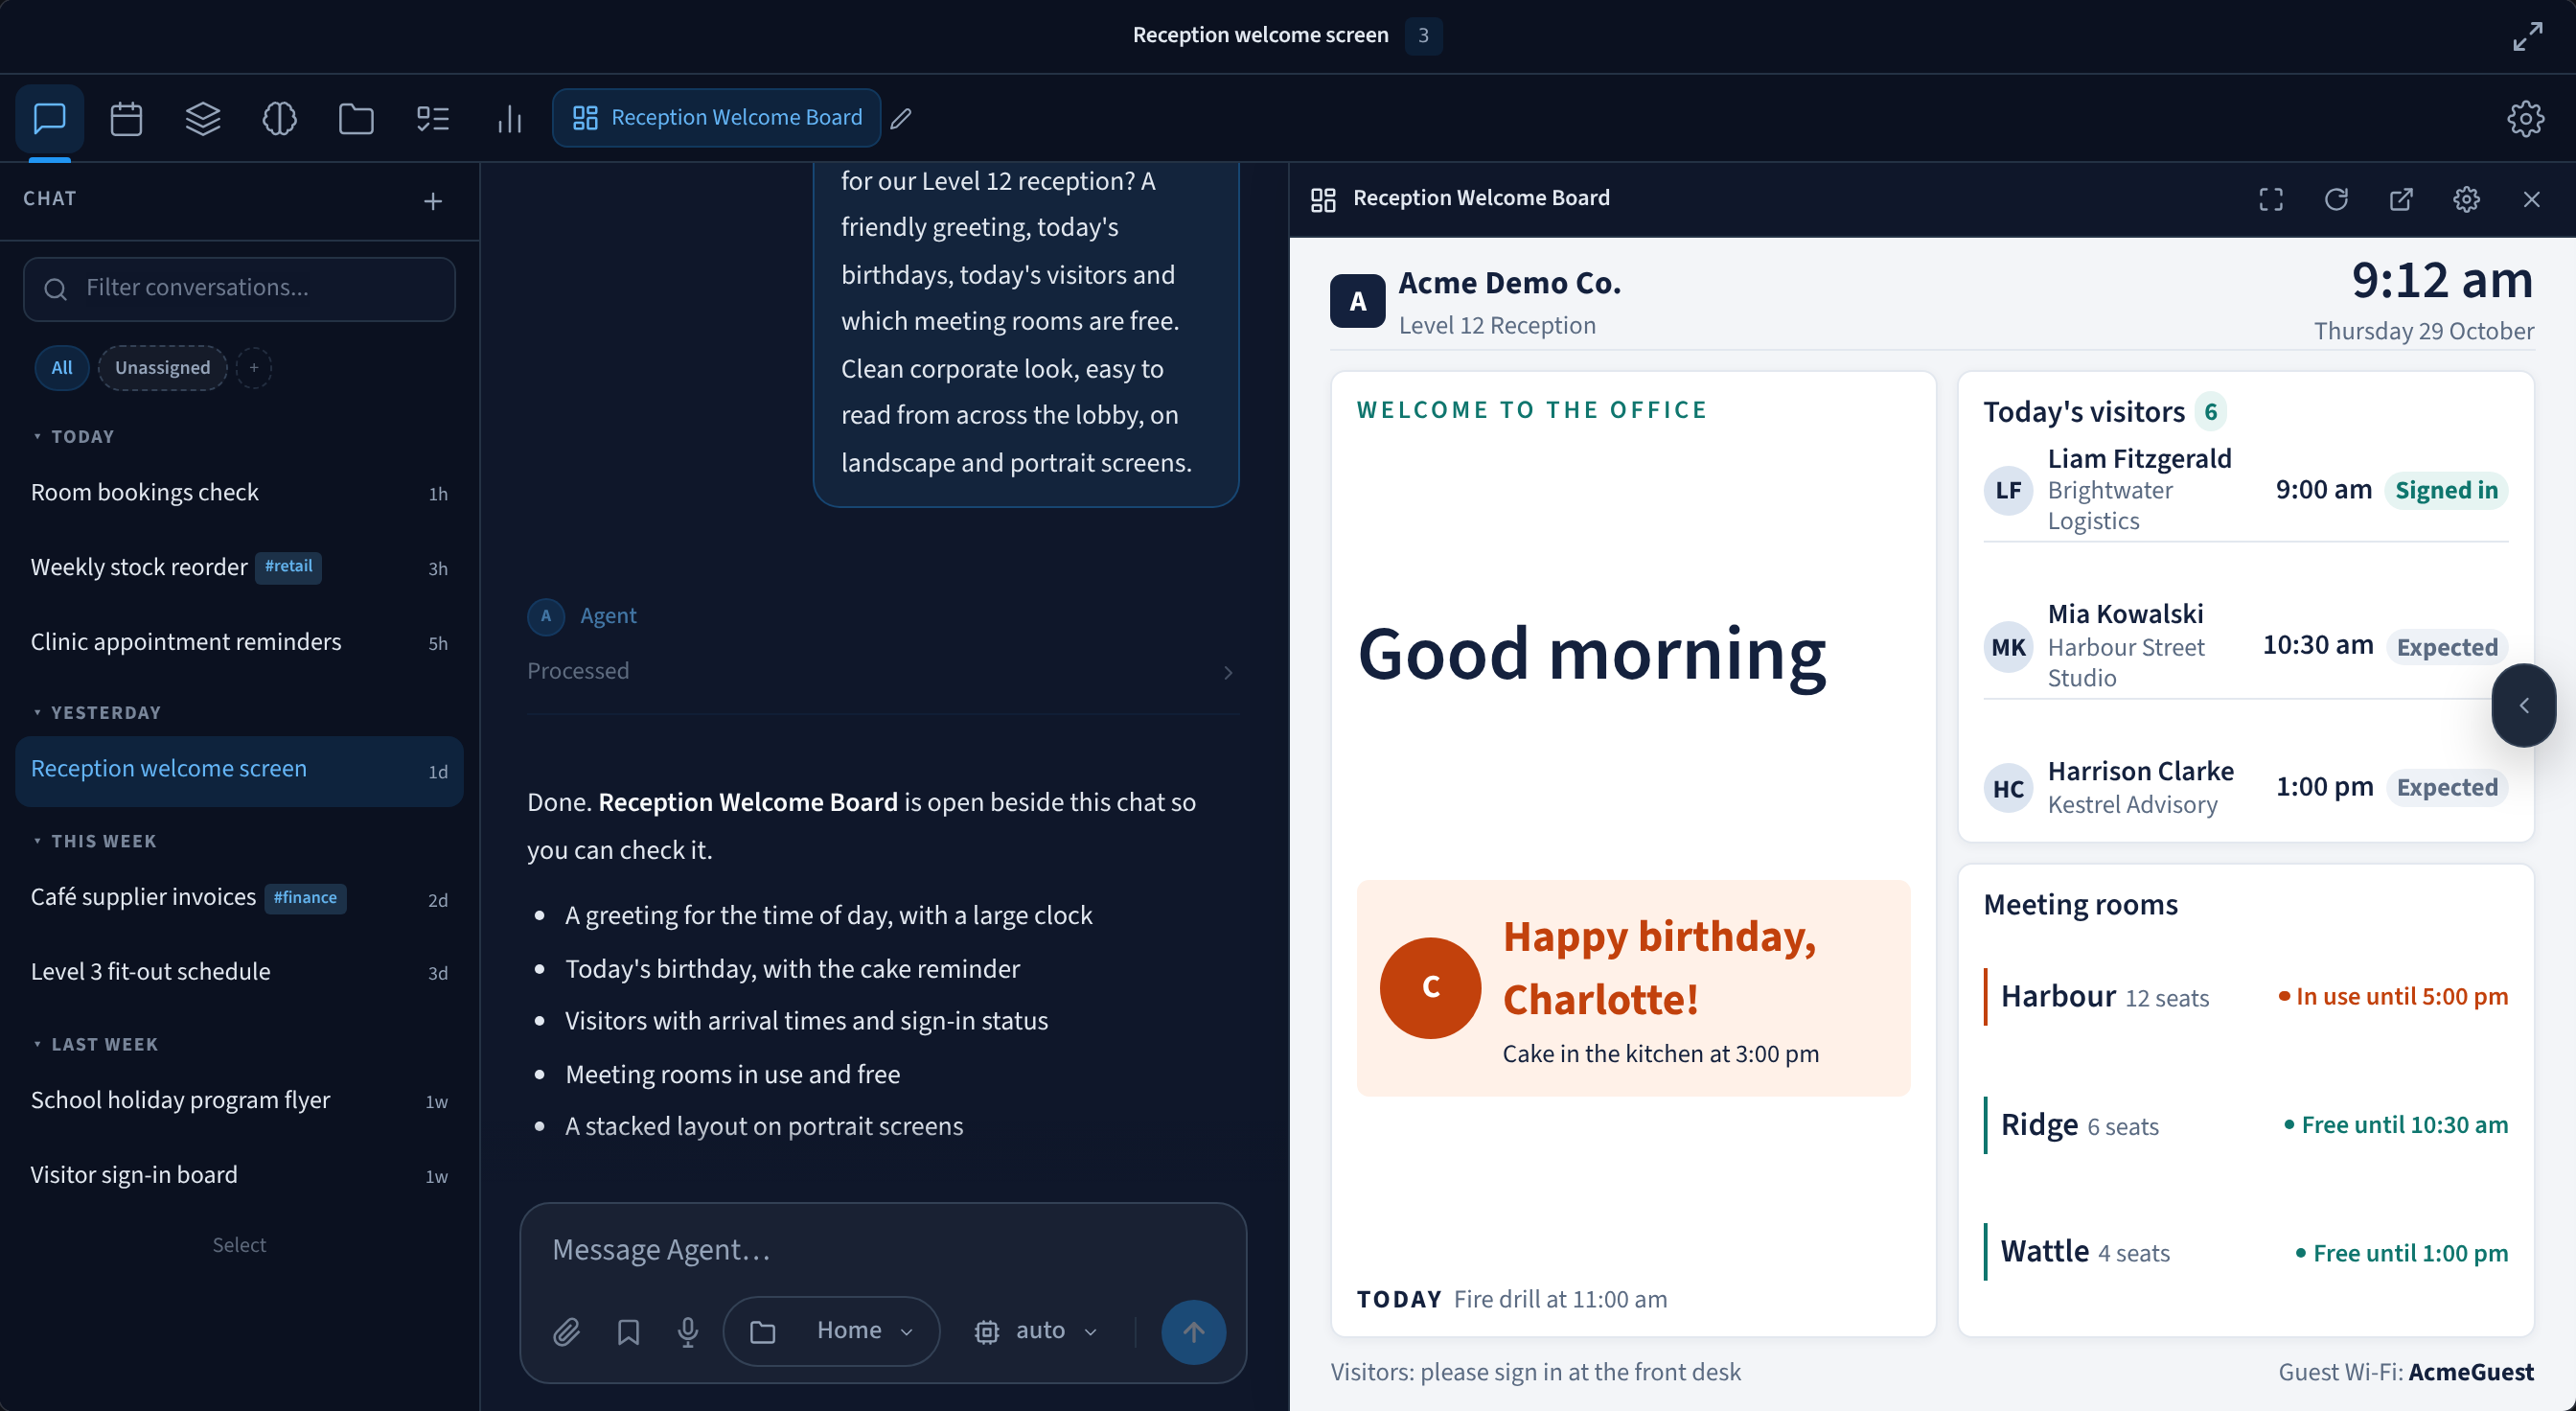Open the calendar icon in the top toolbar
The image size is (2576, 1411).
(x=126, y=118)
